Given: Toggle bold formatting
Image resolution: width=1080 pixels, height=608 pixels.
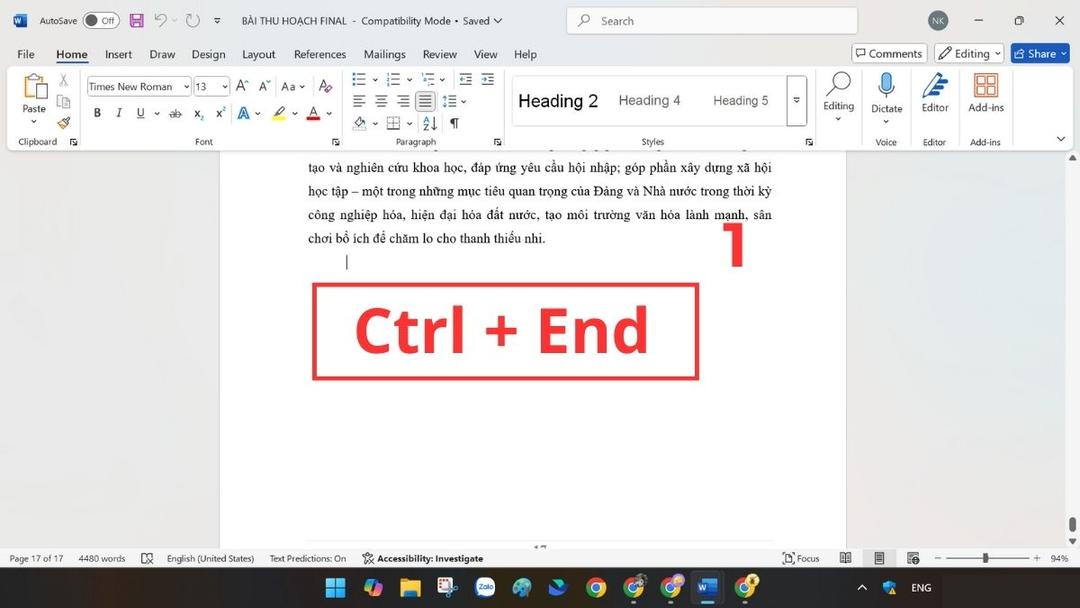Looking at the screenshot, I should click(x=97, y=112).
